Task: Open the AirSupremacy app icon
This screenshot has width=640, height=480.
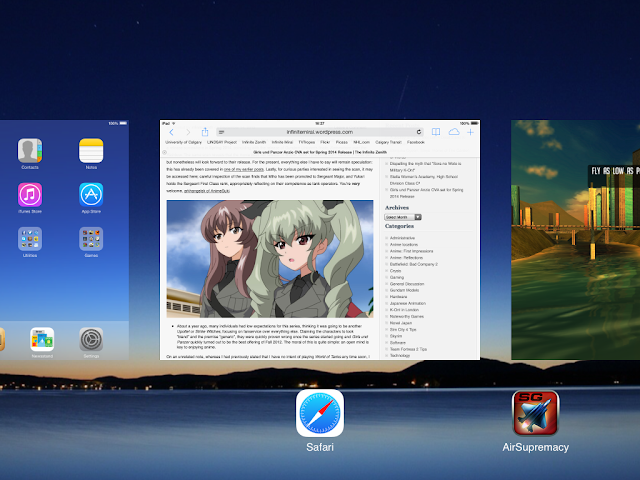Action: pos(536,413)
